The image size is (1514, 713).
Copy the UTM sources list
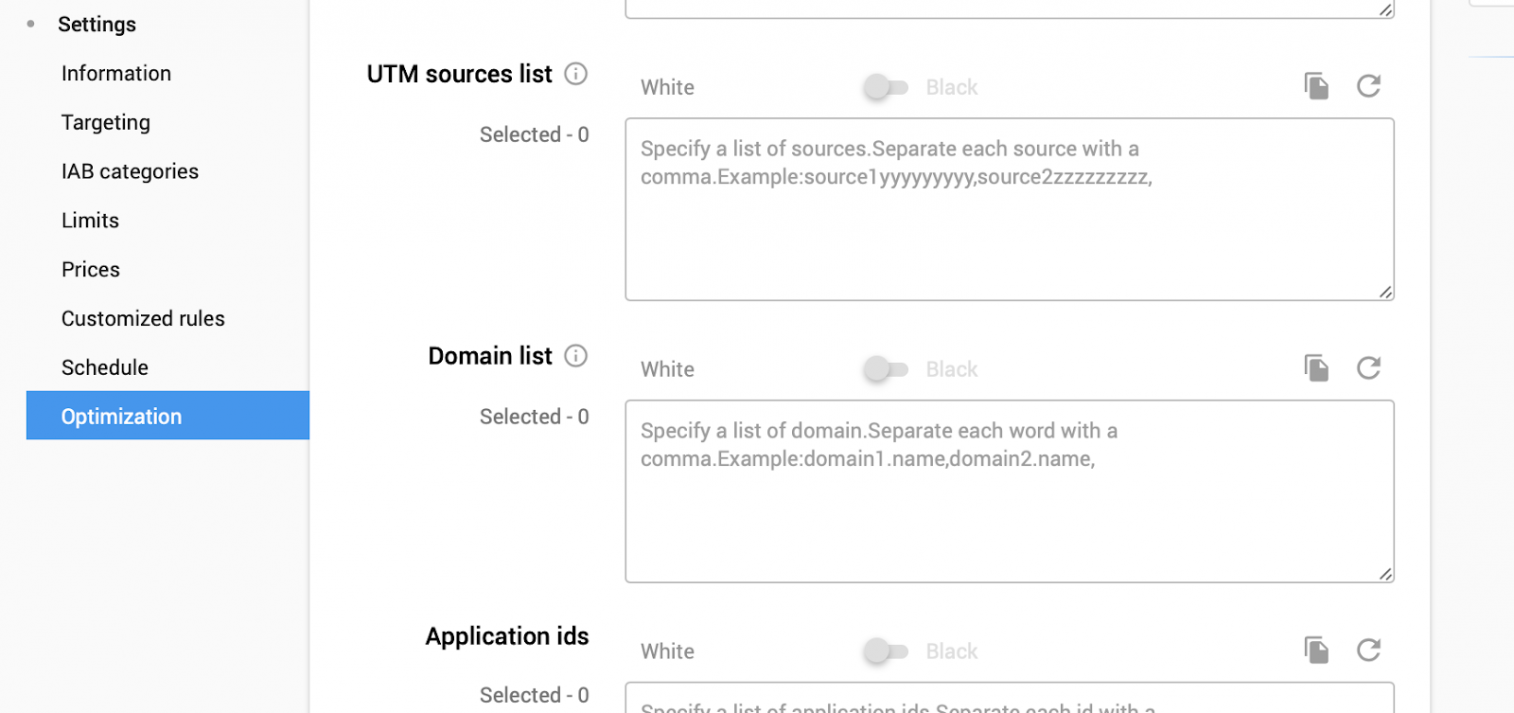click(x=1317, y=86)
